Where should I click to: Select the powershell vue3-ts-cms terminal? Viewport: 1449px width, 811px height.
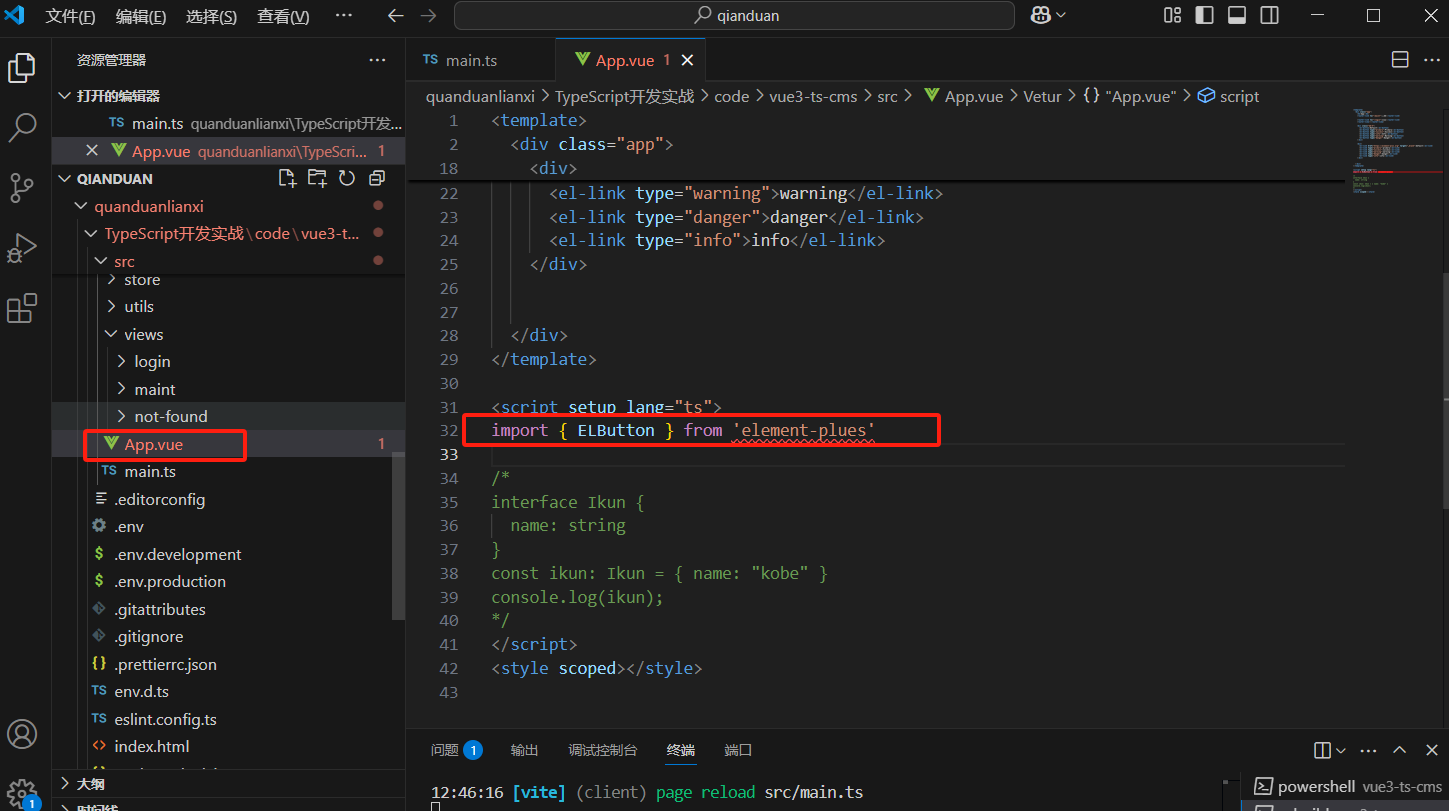coord(1346,786)
